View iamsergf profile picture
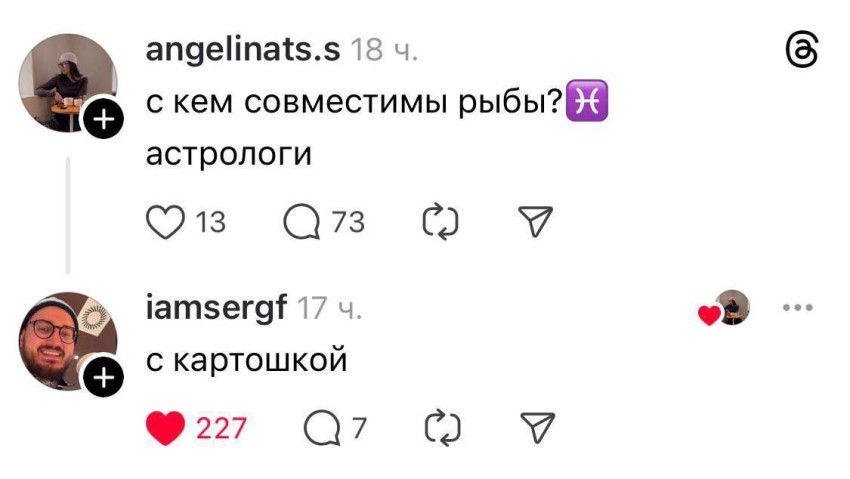The height and width of the screenshot is (479, 850). [64, 341]
